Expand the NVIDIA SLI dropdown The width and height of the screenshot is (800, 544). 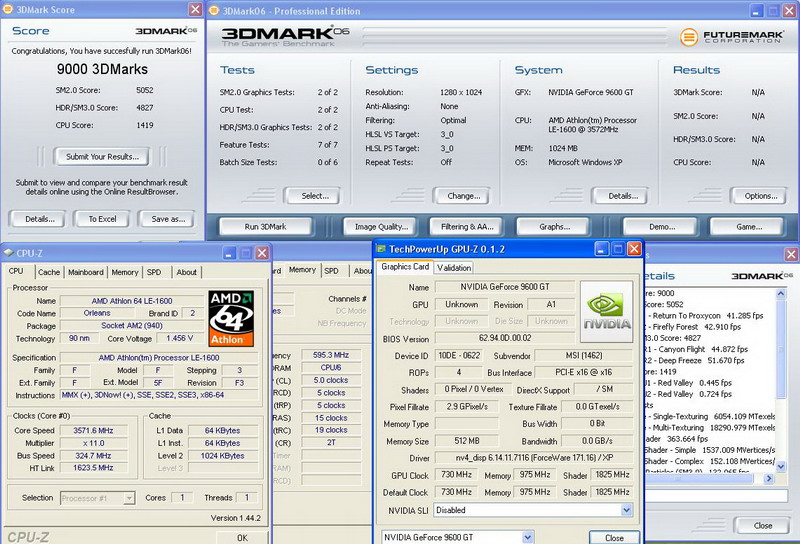[627, 510]
